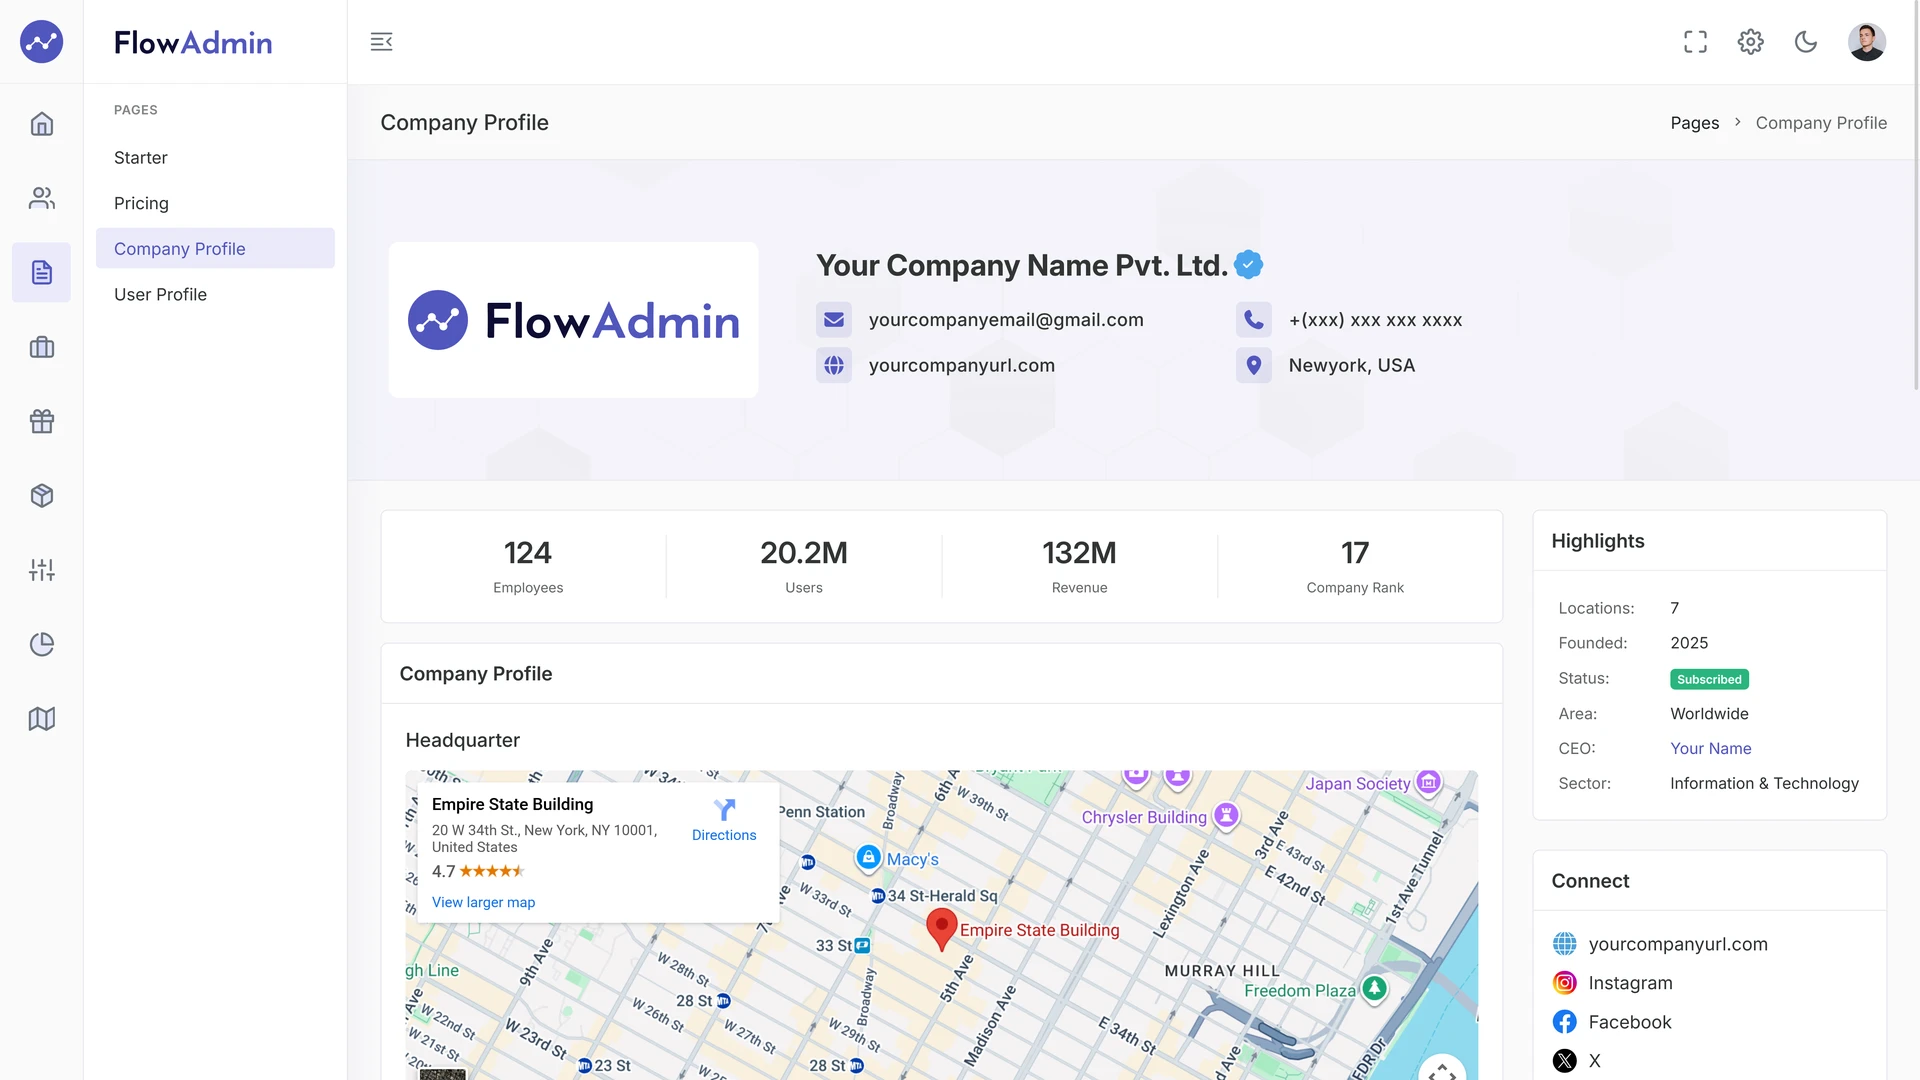This screenshot has width=1920, height=1080.
Task: Open View larger map link
Action: [483, 902]
